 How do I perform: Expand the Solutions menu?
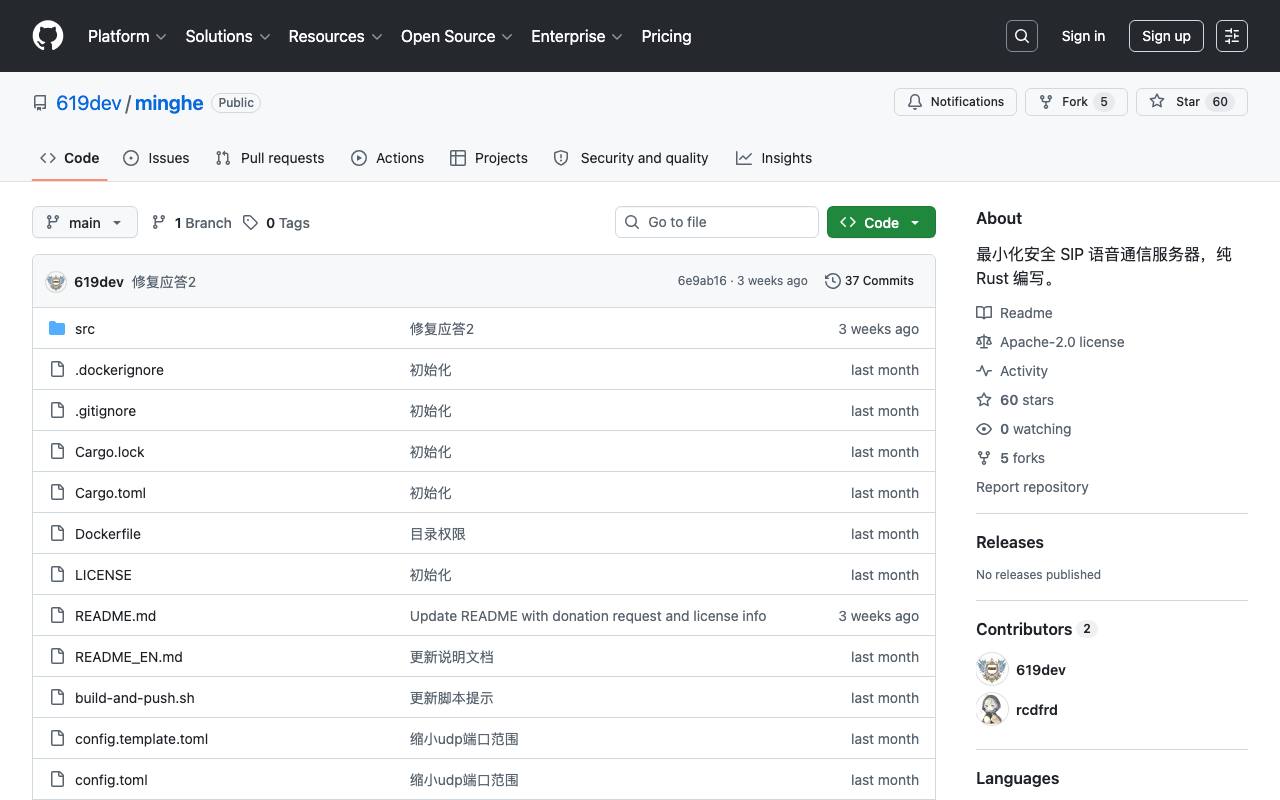pyautogui.click(x=228, y=36)
